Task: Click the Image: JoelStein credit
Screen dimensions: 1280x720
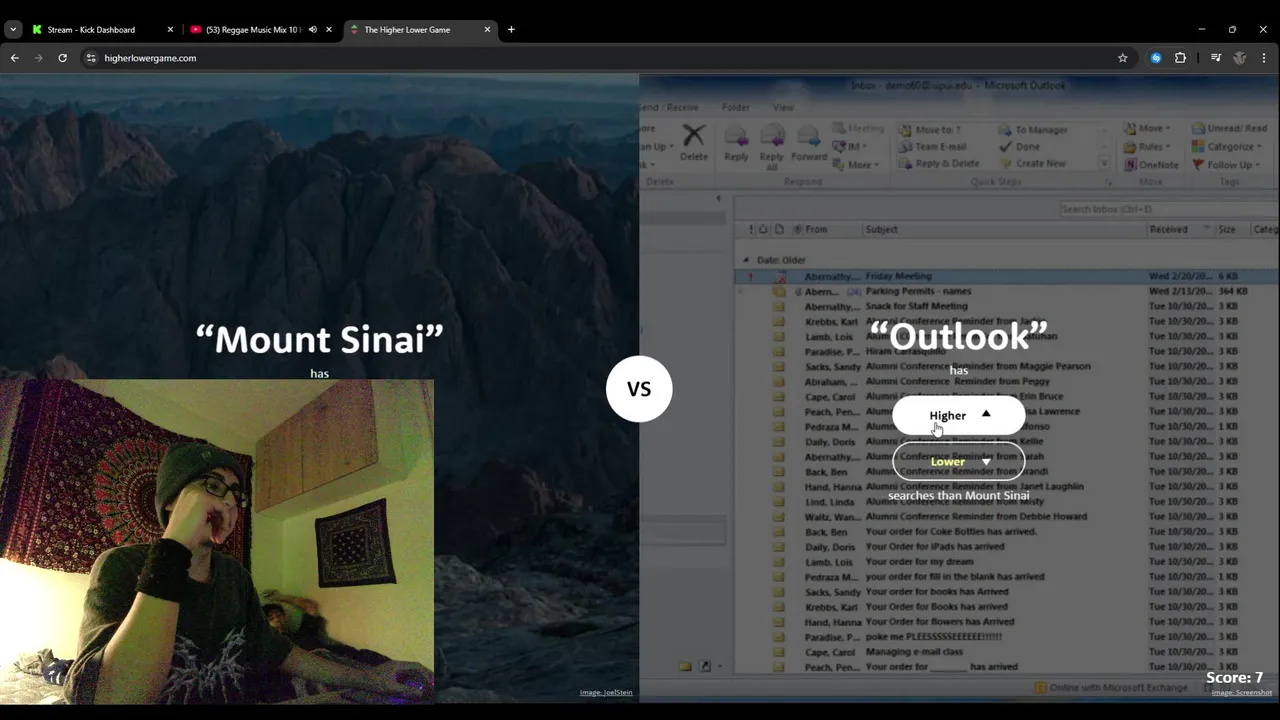Action: (606, 692)
